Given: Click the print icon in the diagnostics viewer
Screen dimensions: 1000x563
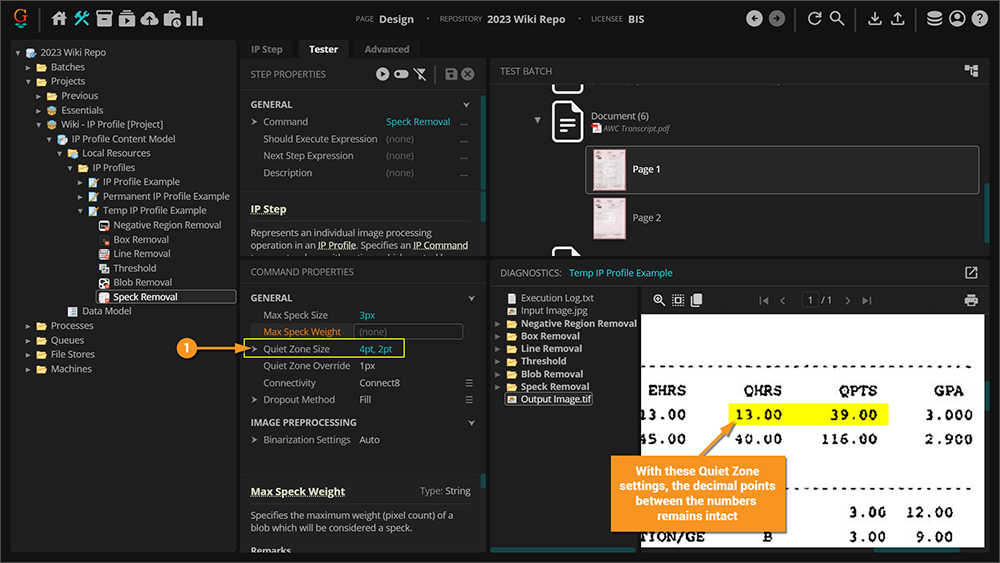Looking at the screenshot, I should click(x=970, y=300).
